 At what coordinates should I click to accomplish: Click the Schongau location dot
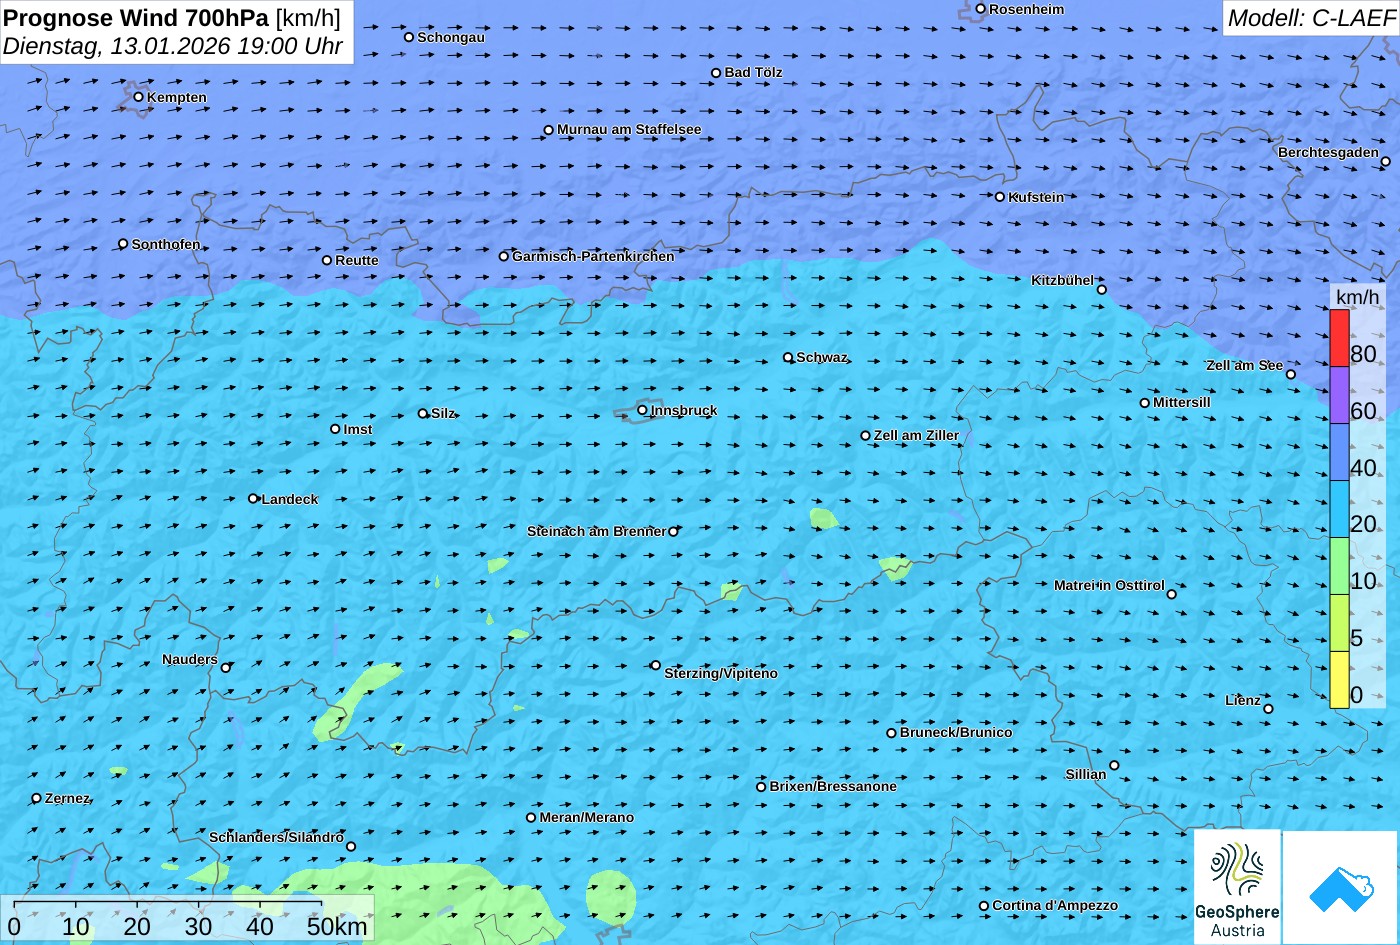pyautogui.click(x=409, y=37)
